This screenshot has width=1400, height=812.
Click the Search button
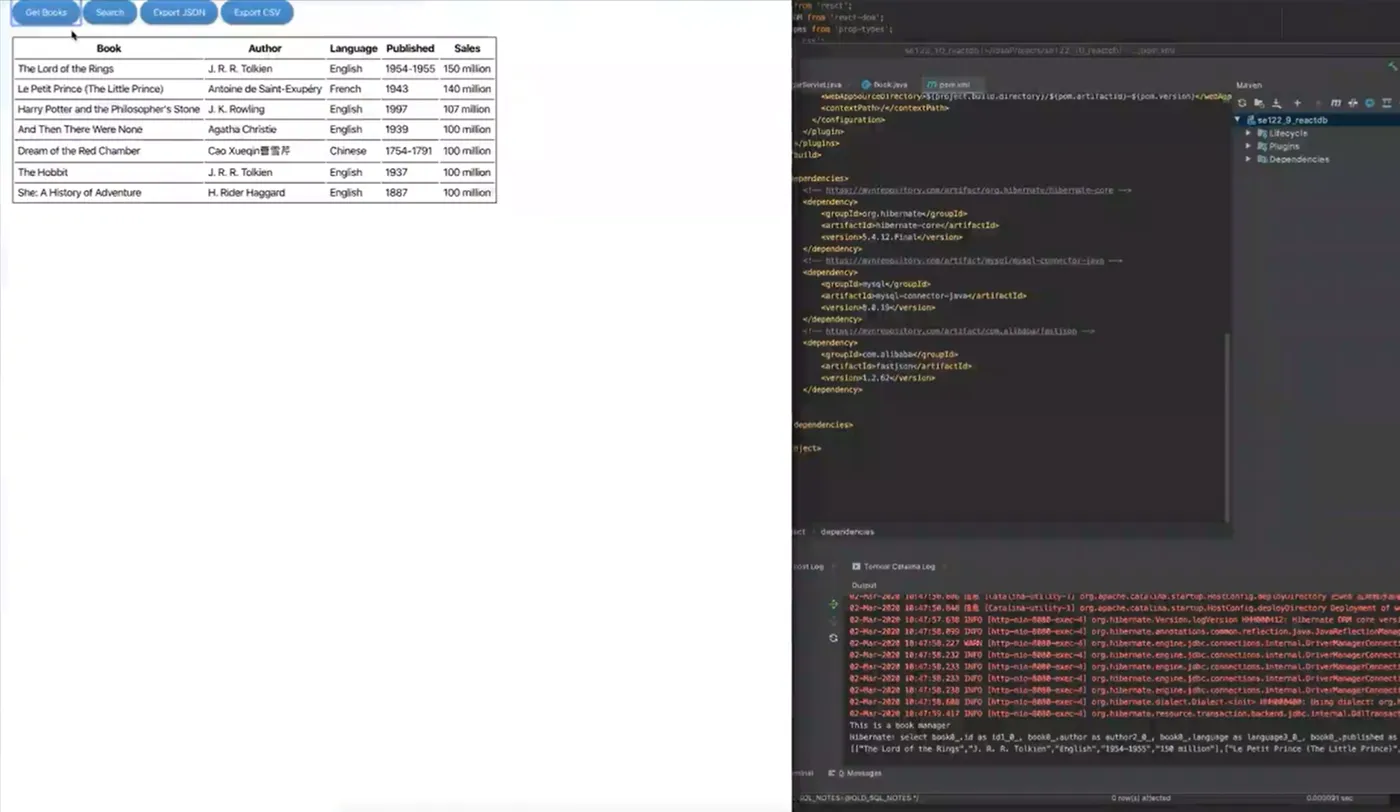(x=110, y=13)
